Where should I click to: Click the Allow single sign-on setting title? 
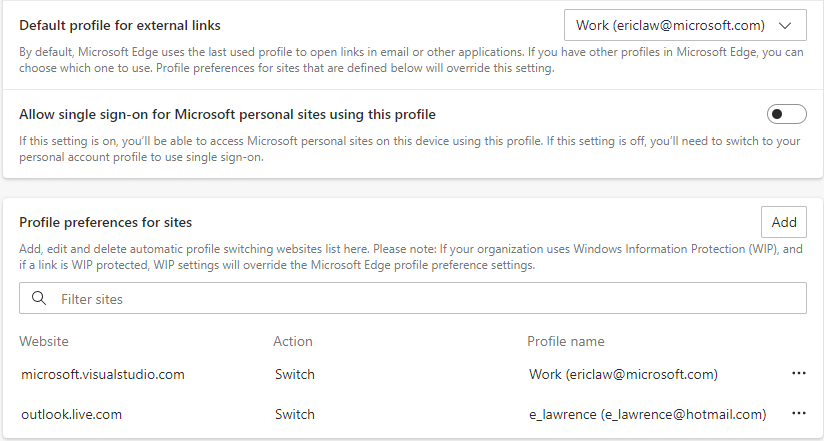pos(228,114)
